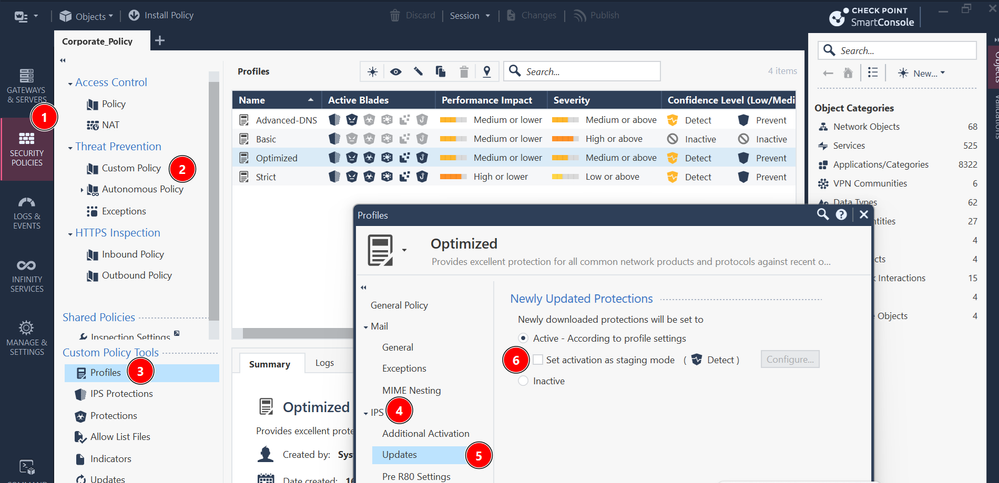
Task: Select Profiles in Custom Policy Tools
Action: click(x=141, y=373)
